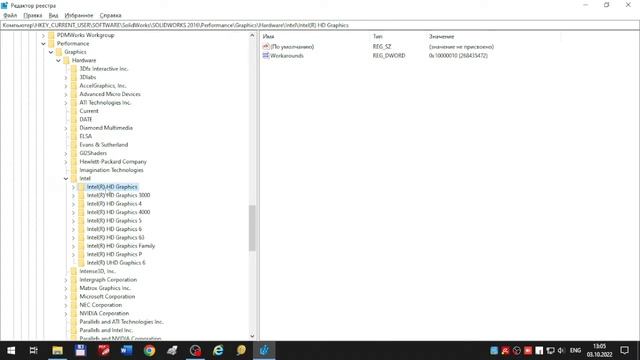The width and height of the screenshot is (640, 360).
Task: Select the Matrox Graphics Inc. key
Action: [x=105, y=288]
